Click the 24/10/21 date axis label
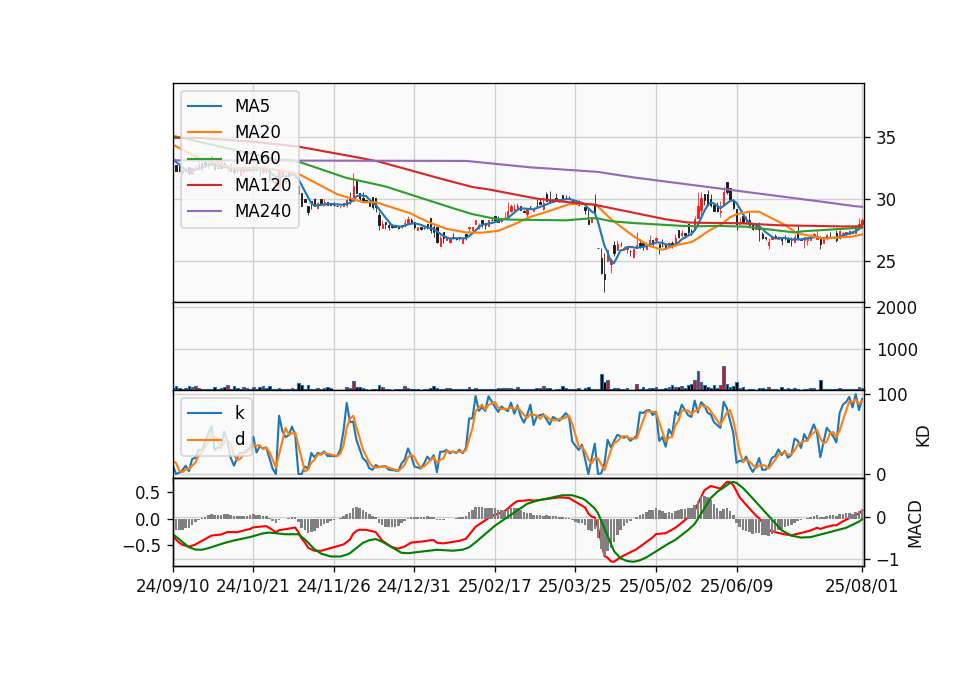The image size is (960, 690). 253,586
